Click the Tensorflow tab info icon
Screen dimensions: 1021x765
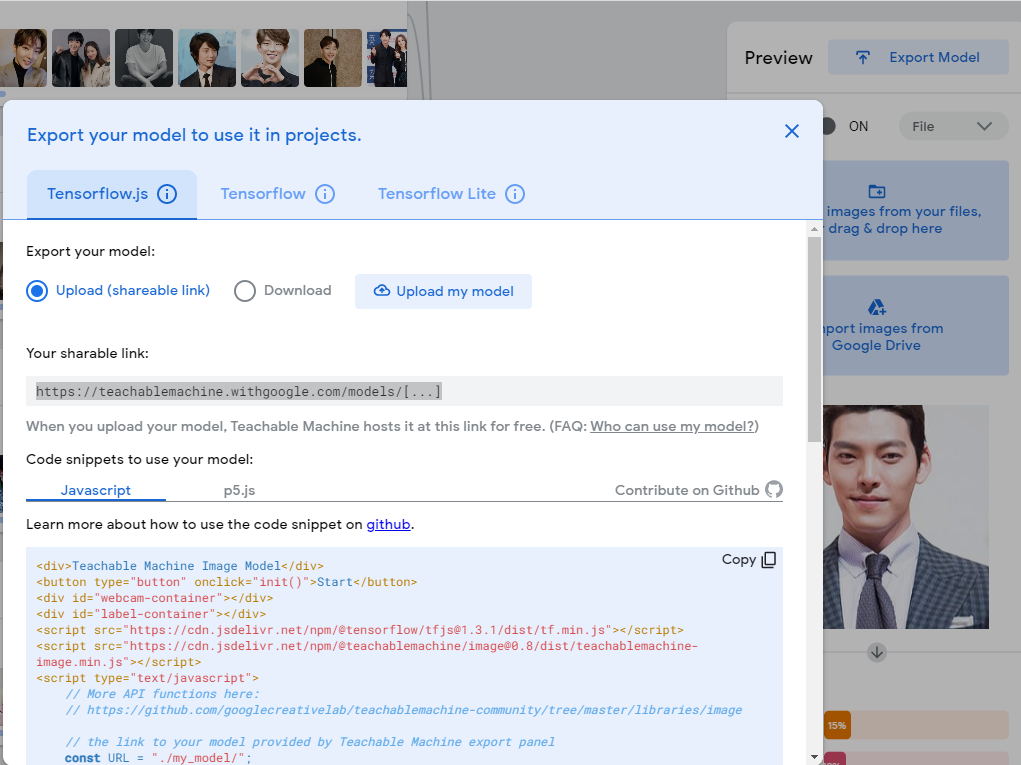pyautogui.click(x=325, y=194)
